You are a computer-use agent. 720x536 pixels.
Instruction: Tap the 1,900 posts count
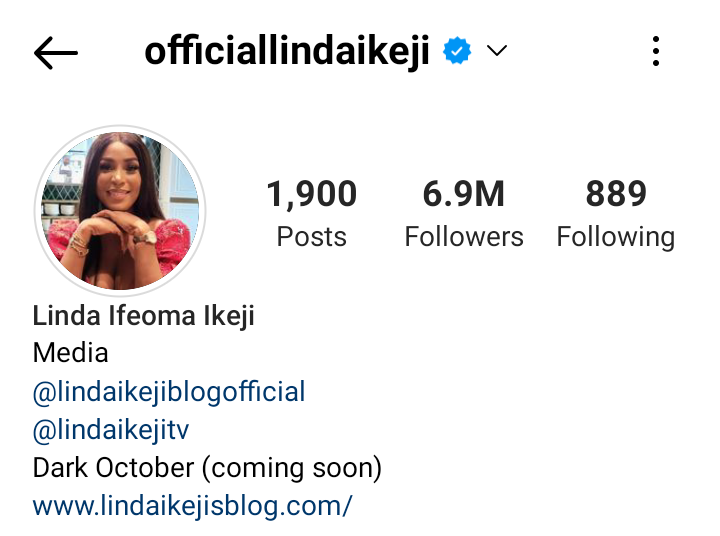312,194
